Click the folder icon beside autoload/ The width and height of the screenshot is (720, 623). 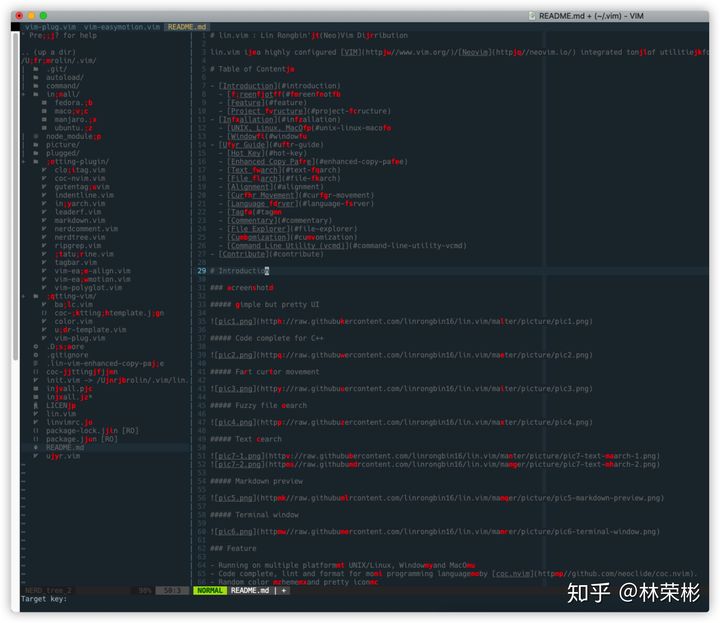[x=36, y=77]
